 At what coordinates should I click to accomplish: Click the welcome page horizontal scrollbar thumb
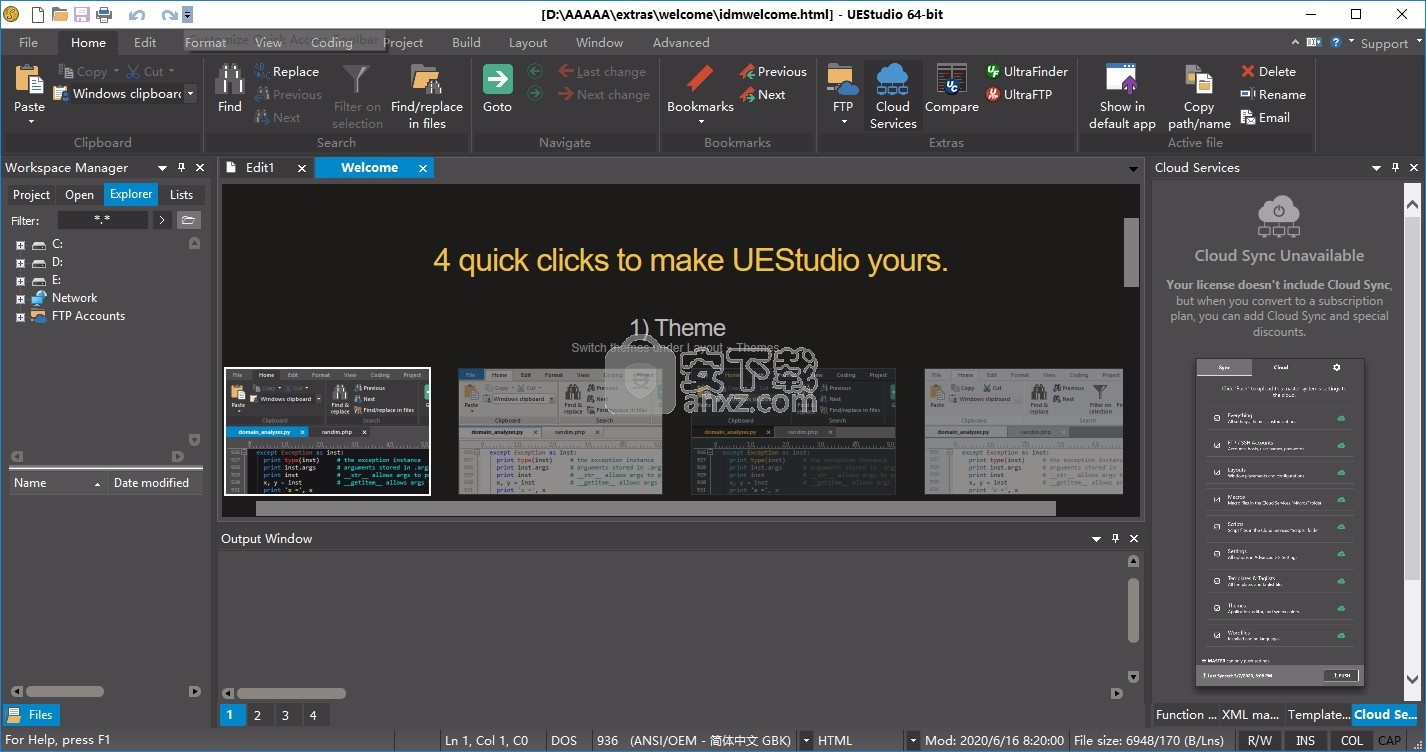click(655, 508)
